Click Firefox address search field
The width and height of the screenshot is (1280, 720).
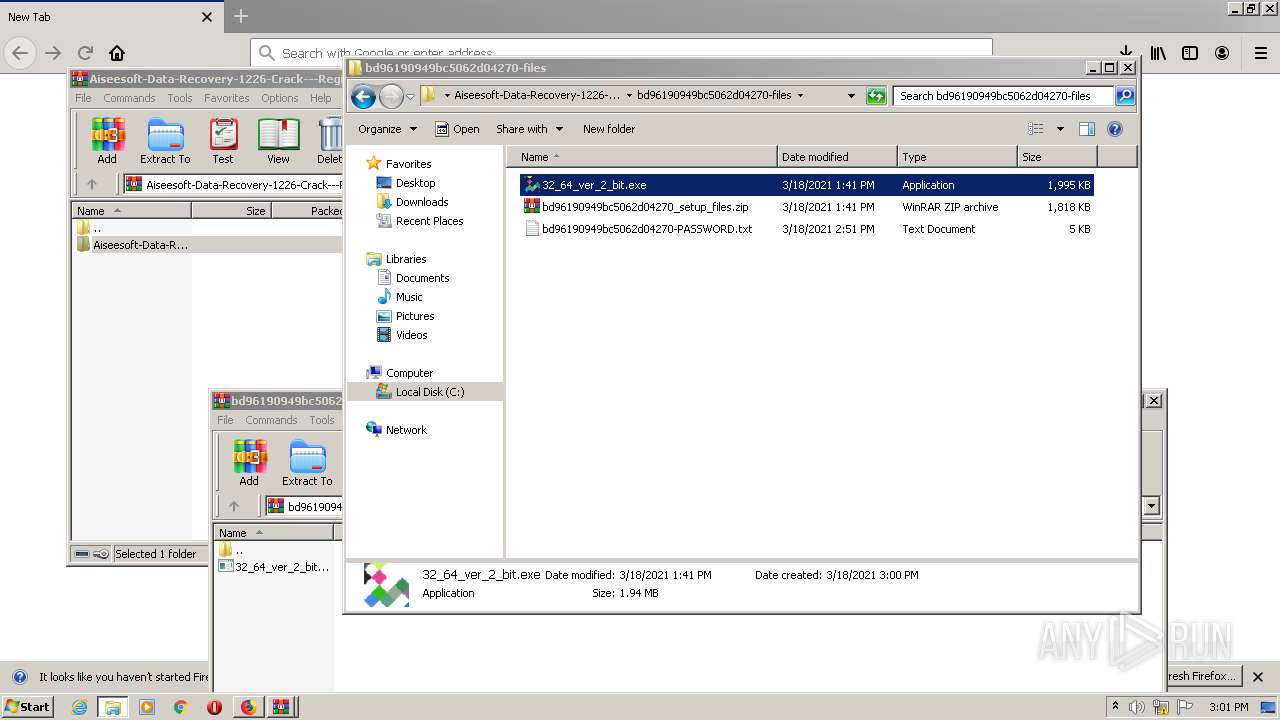click(x=622, y=53)
